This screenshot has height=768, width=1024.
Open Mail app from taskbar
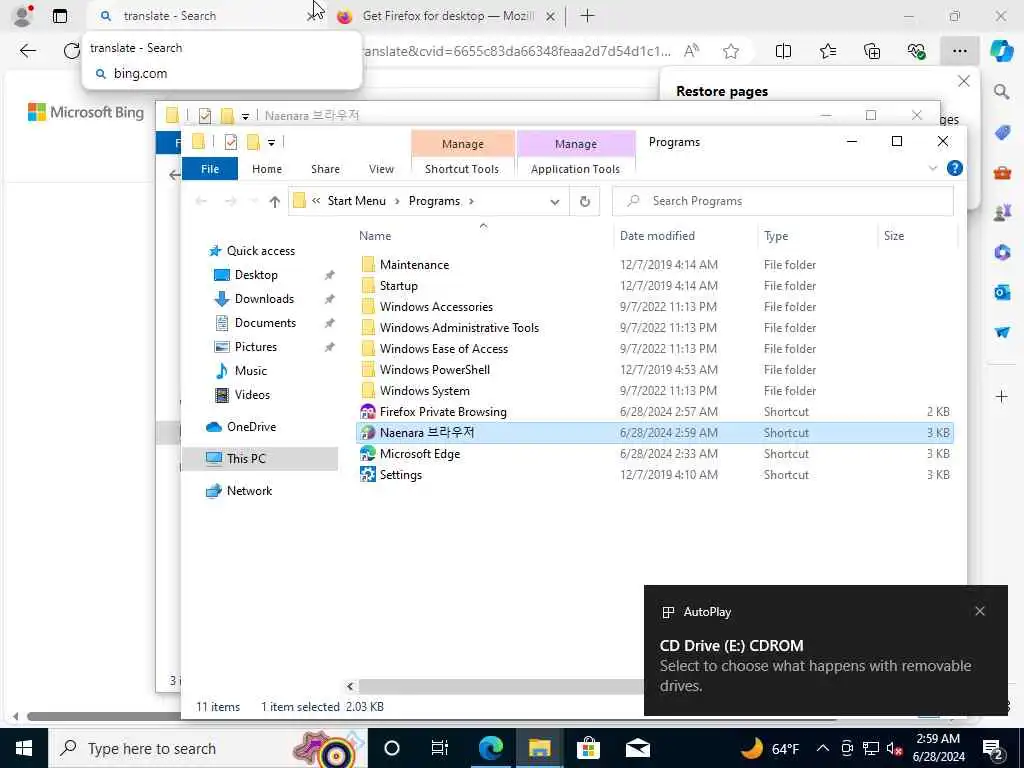coord(637,748)
